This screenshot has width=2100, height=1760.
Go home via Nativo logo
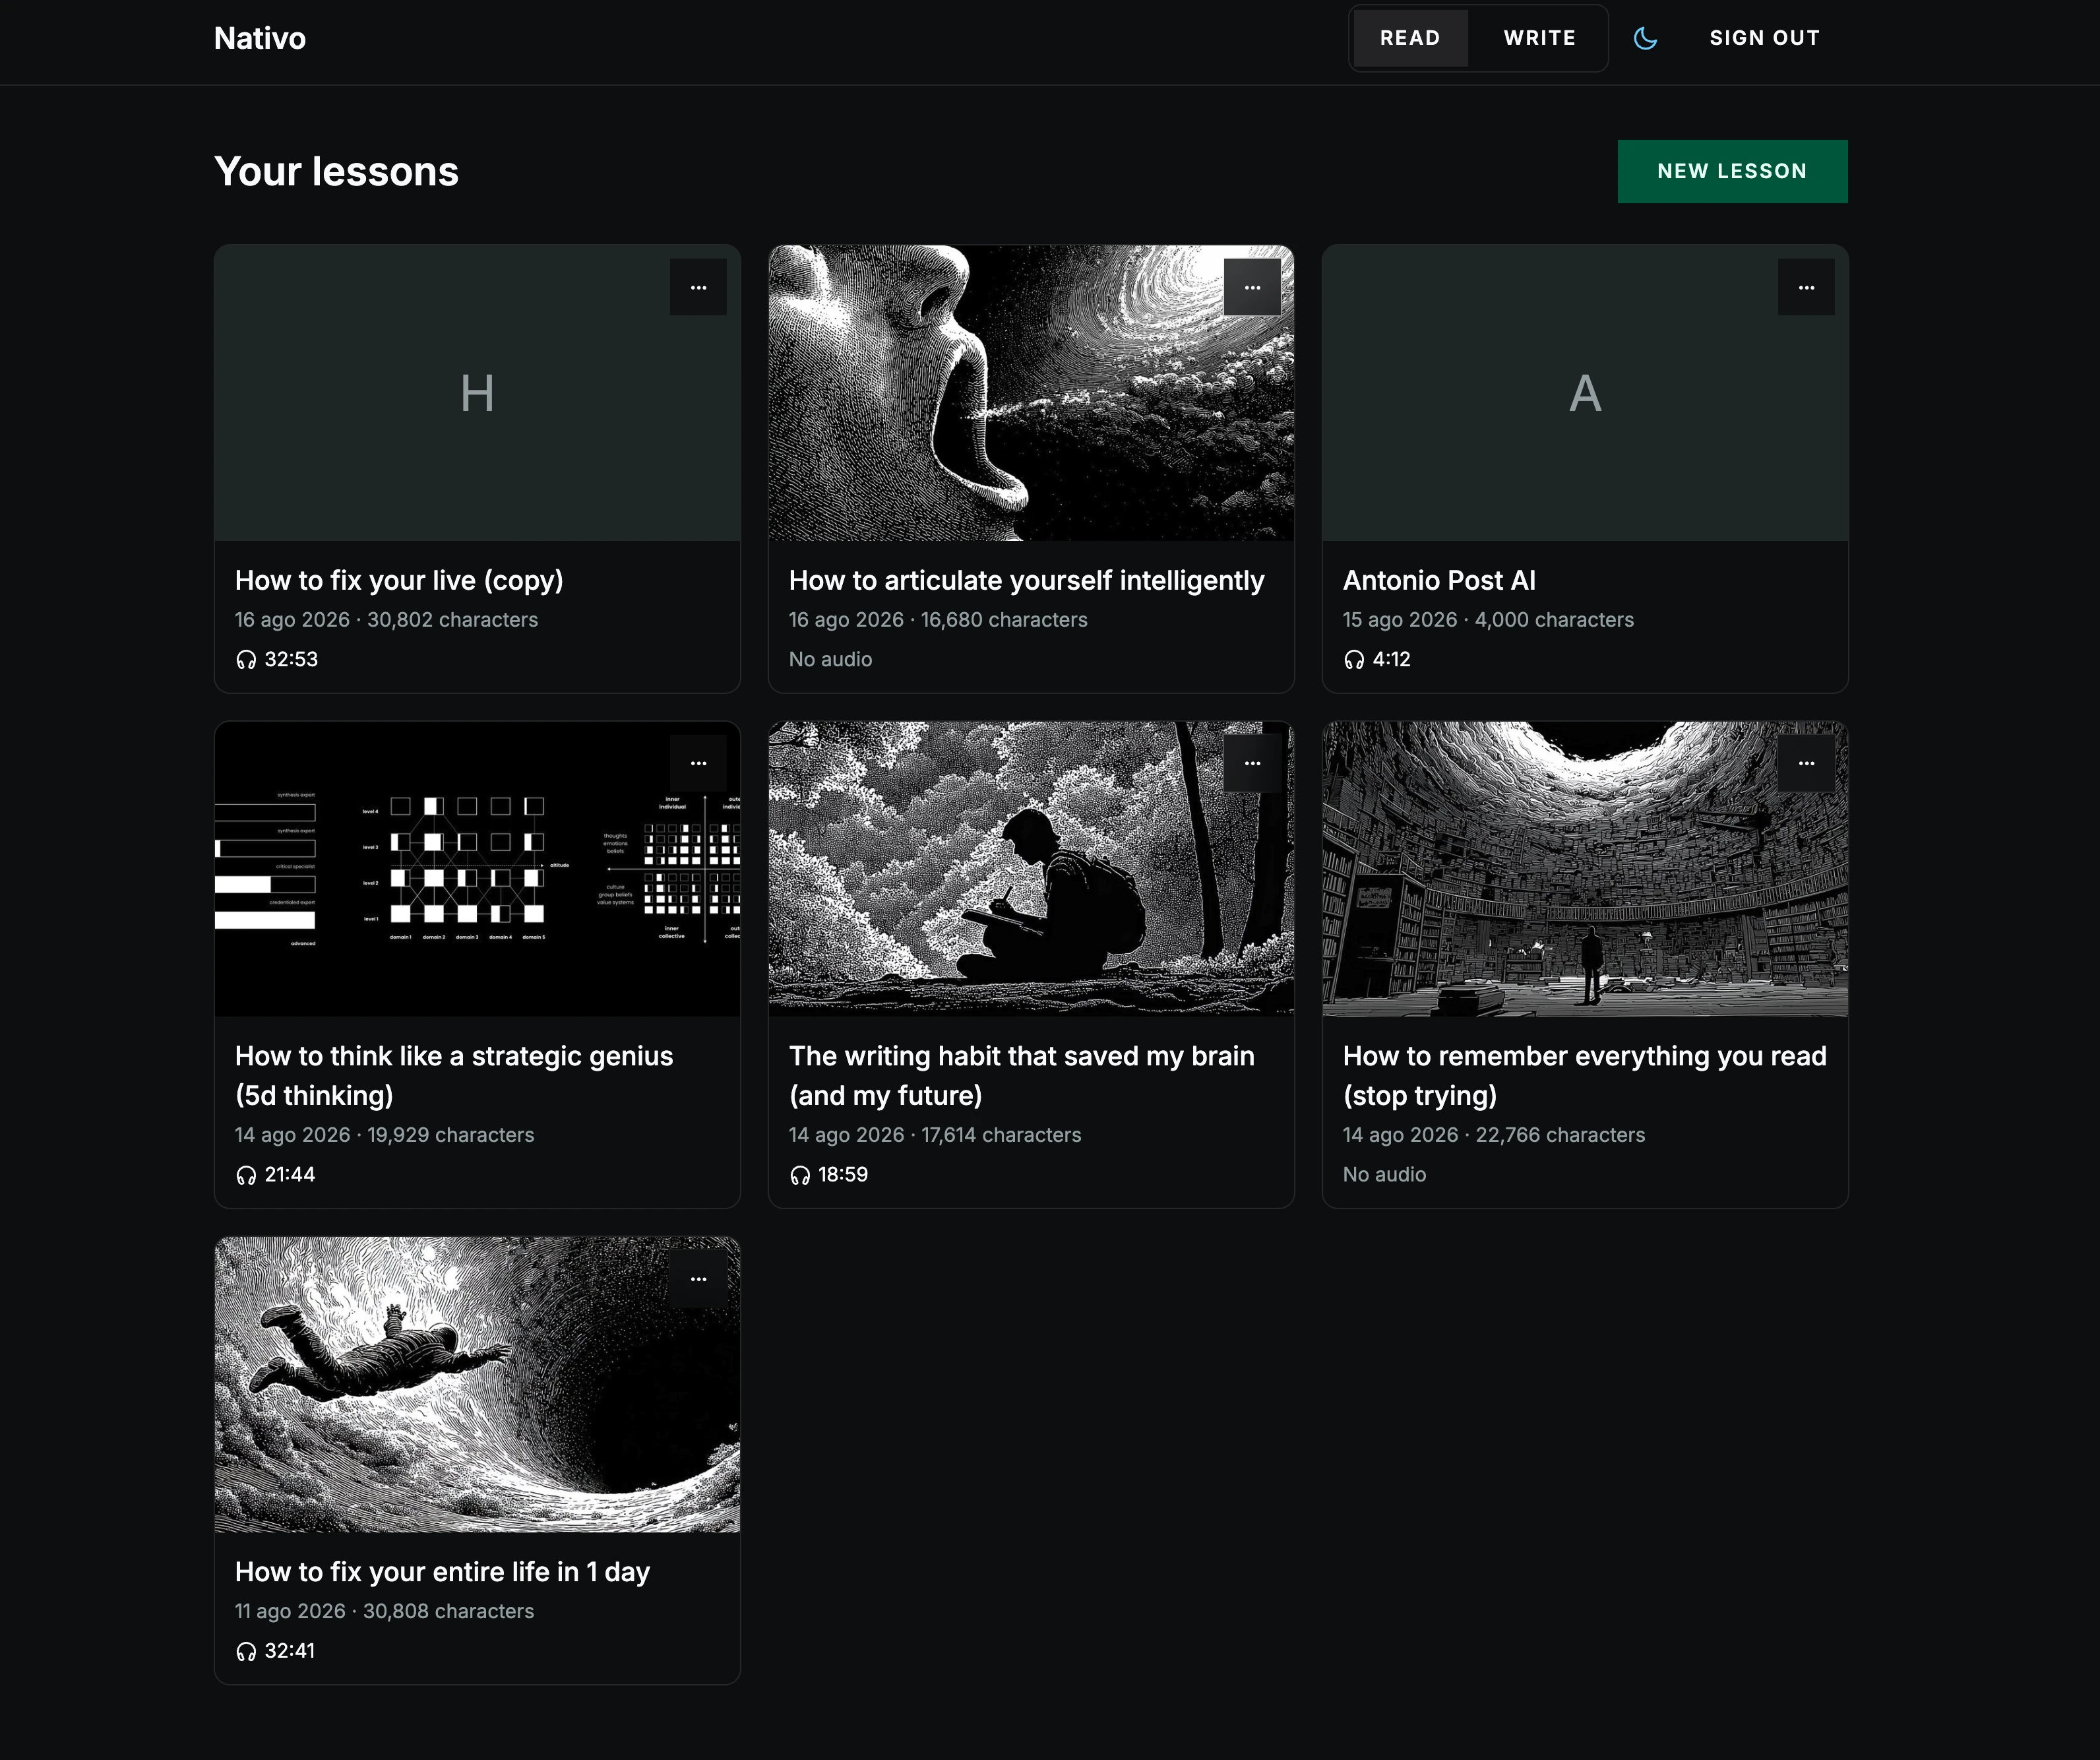(x=260, y=38)
